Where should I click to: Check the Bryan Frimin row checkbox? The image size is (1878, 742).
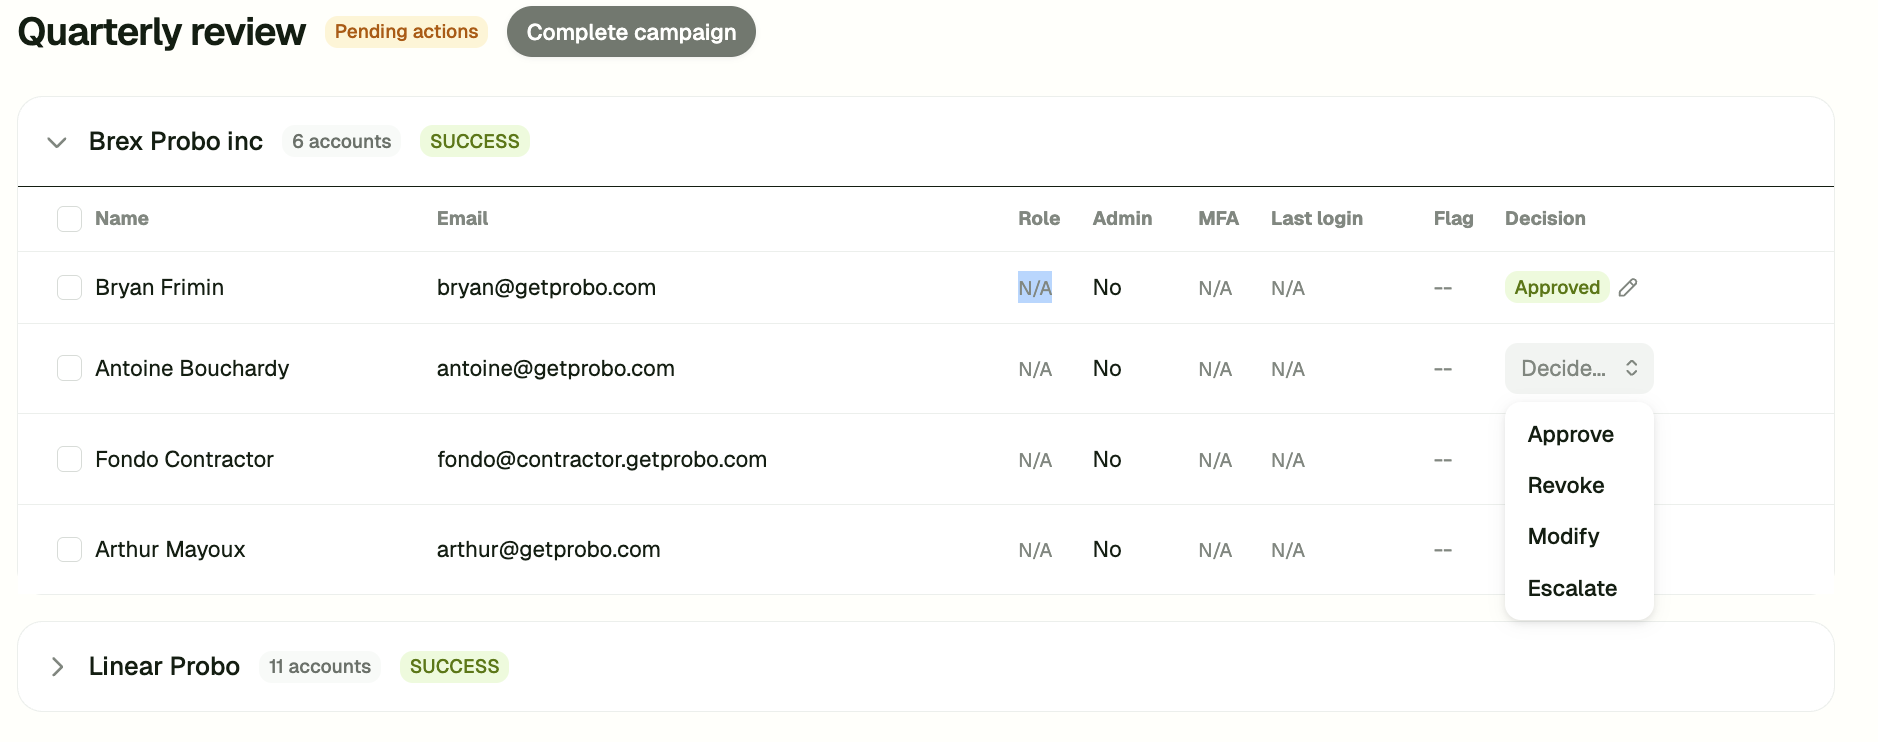[x=69, y=288]
